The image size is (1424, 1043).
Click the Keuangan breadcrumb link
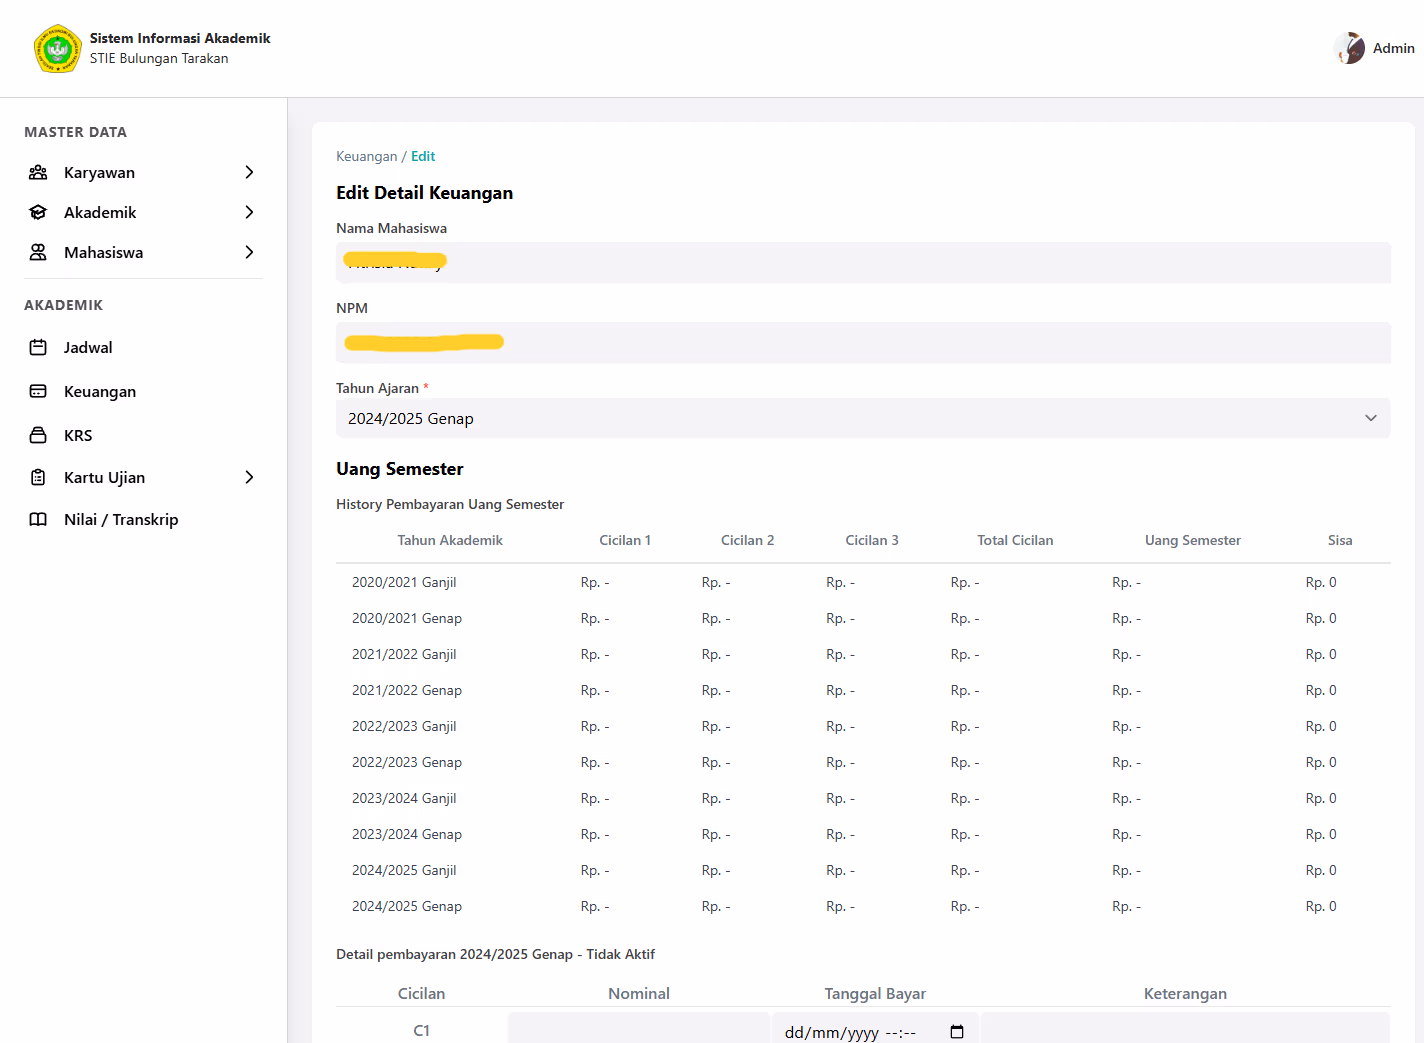click(x=366, y=157)
